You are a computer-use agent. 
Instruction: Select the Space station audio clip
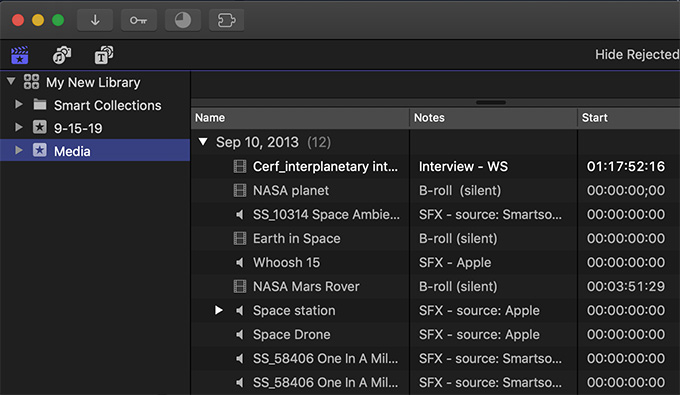pos(294,310)
